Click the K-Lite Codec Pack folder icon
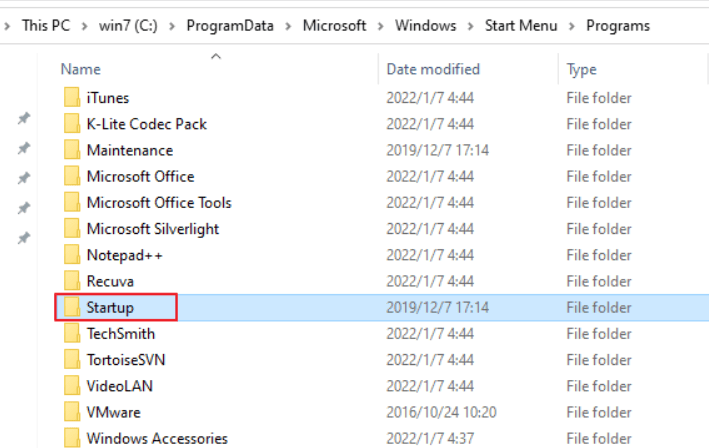The width and height of the screenshot is (709, 448). point(72,124)
